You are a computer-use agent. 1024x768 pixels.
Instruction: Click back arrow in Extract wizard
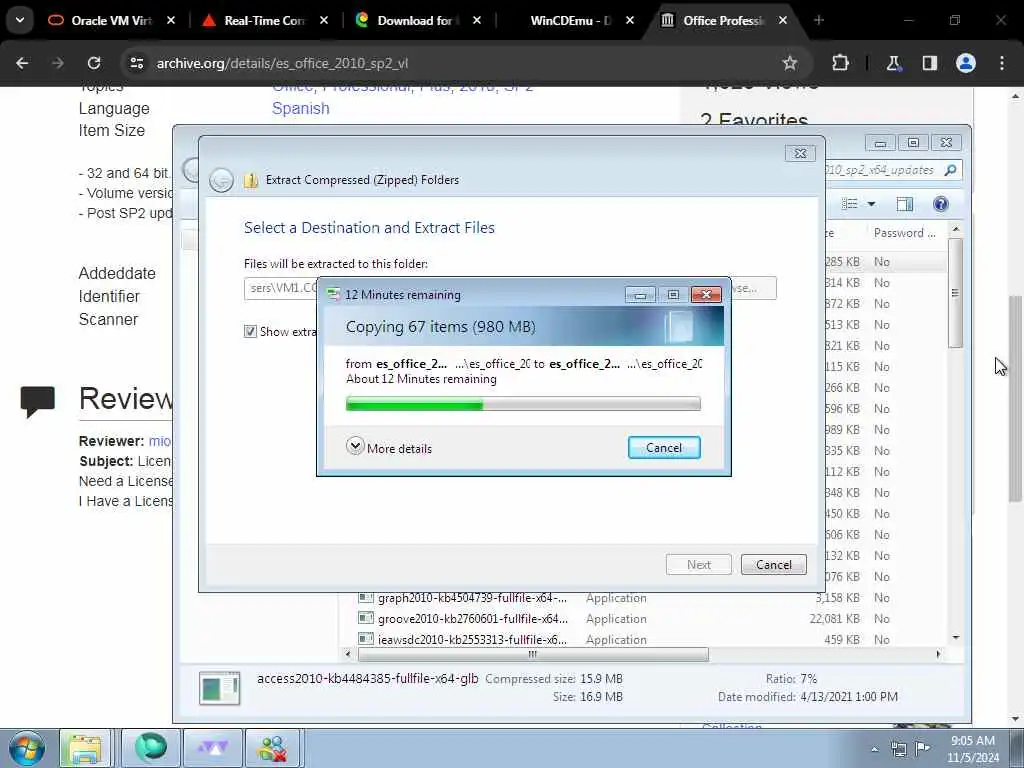[x=221, y=180]
